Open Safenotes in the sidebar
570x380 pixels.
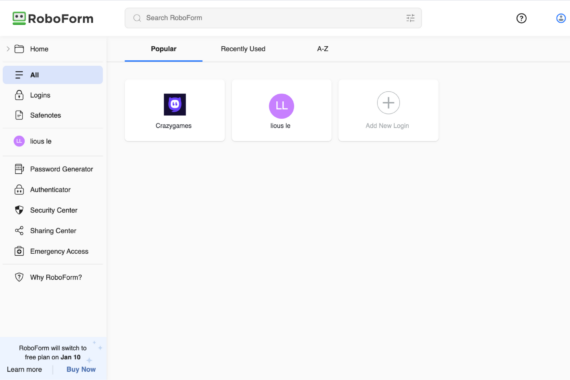tap(45, 115)
